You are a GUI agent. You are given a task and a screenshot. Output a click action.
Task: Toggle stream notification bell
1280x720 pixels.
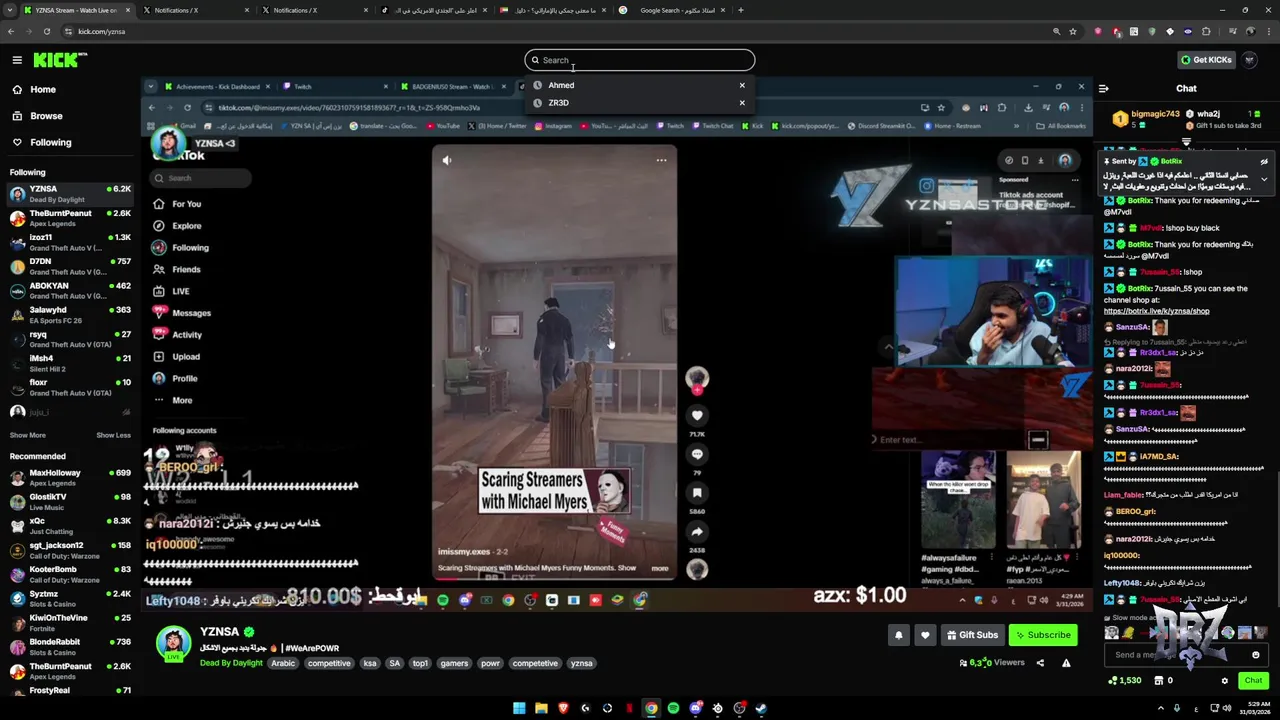tap(898, 635)
